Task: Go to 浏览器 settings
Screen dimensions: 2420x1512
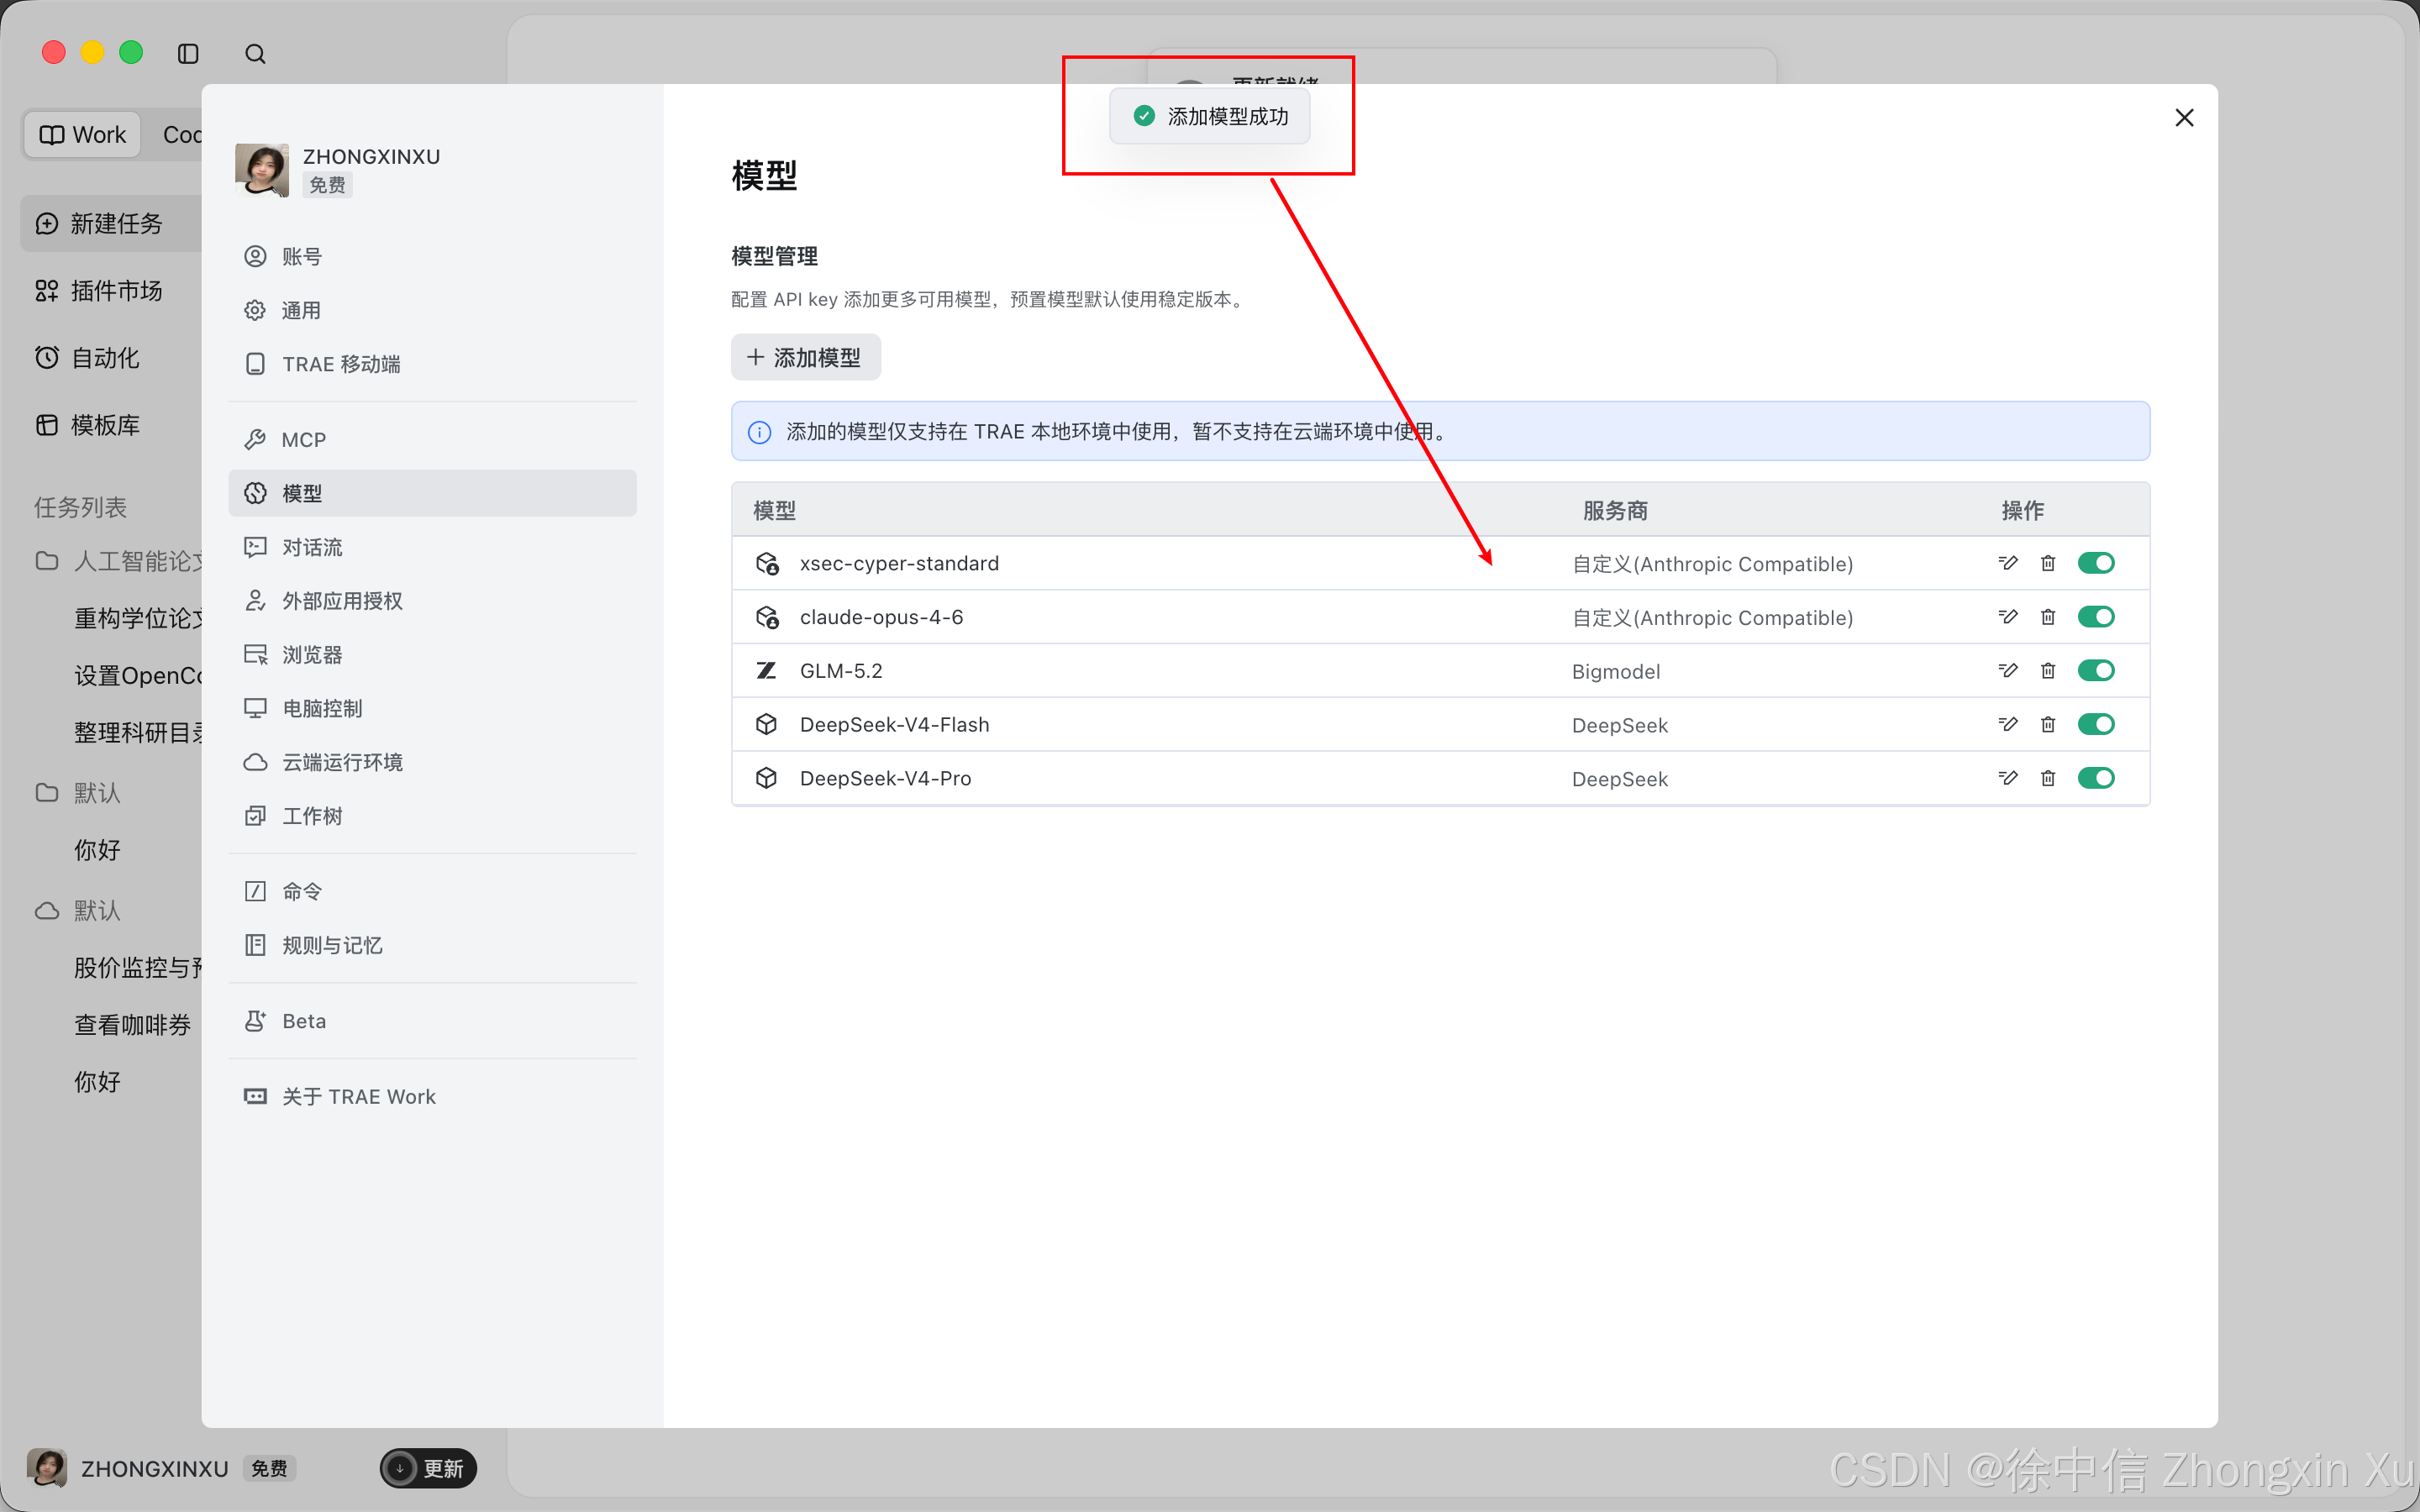Action: point(432,655)
